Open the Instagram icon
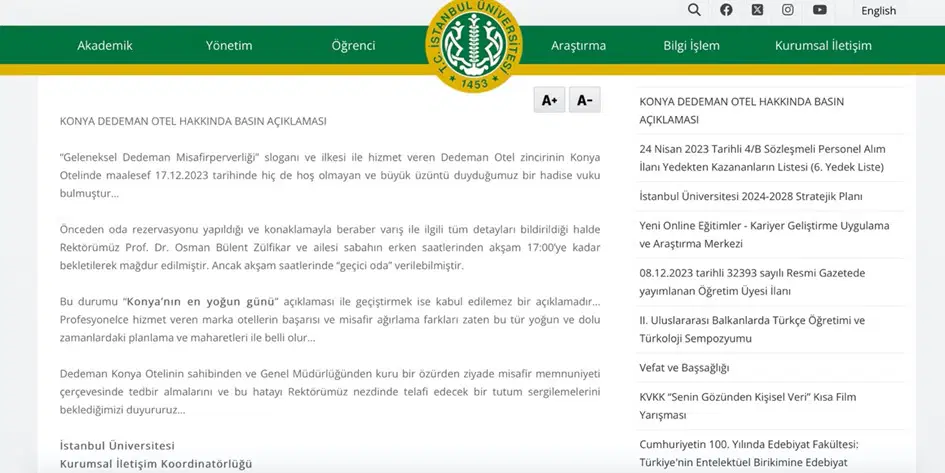 788,10
